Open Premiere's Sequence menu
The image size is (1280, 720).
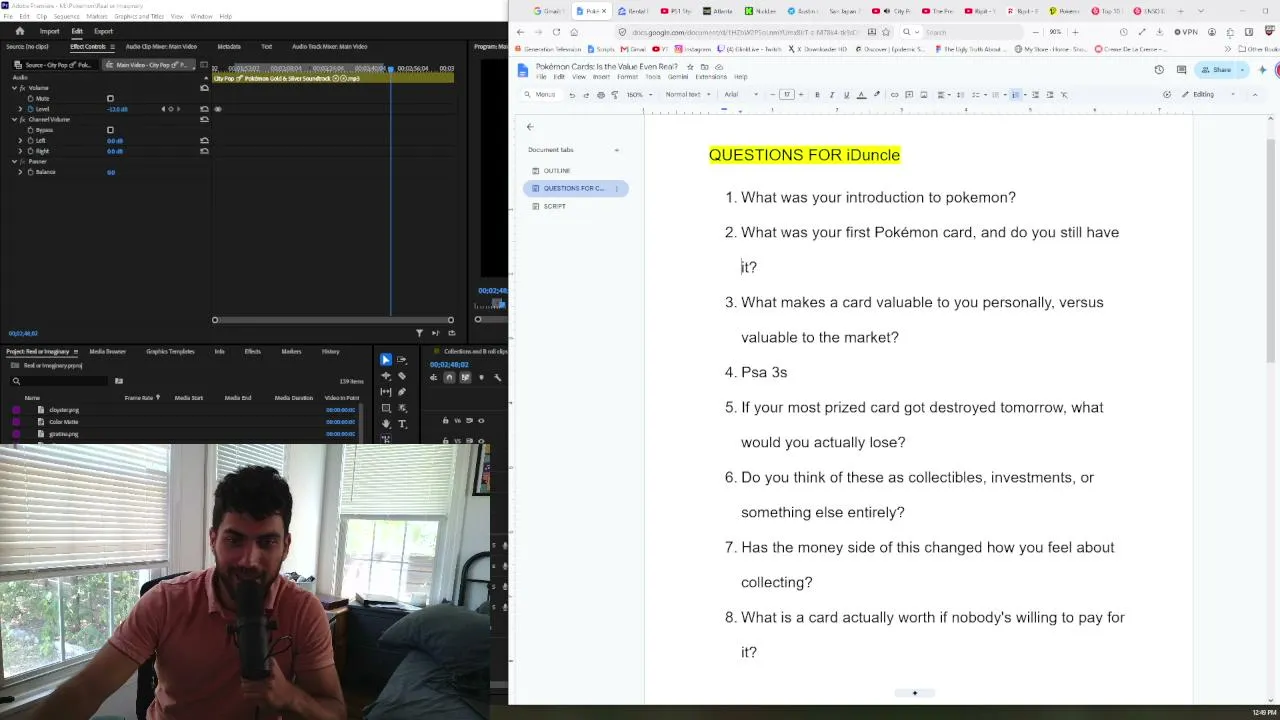click(x=66, y=16)
